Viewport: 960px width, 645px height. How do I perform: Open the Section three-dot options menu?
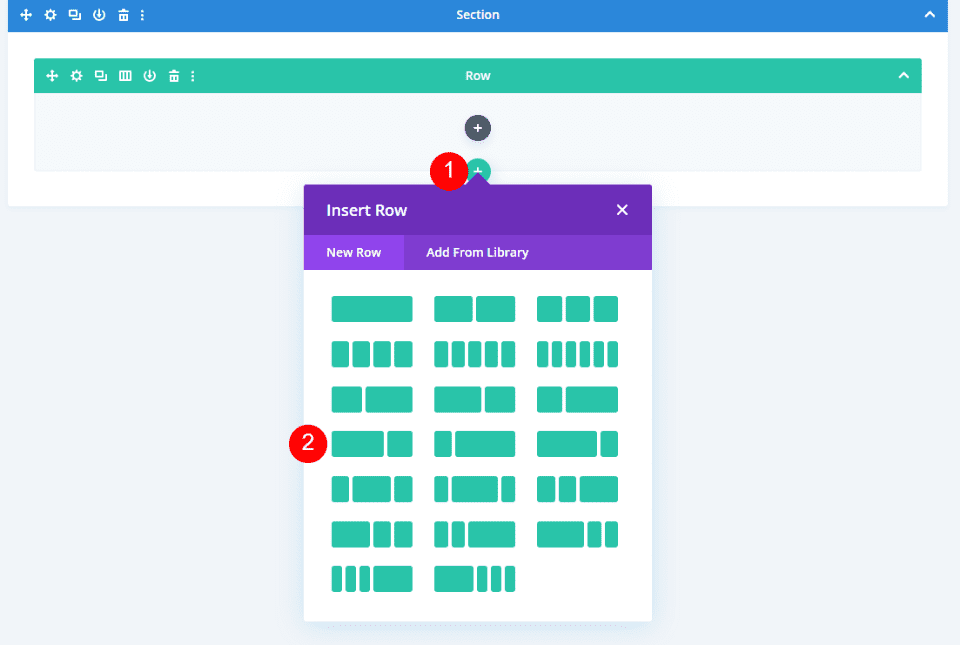[x=142, y=15]
